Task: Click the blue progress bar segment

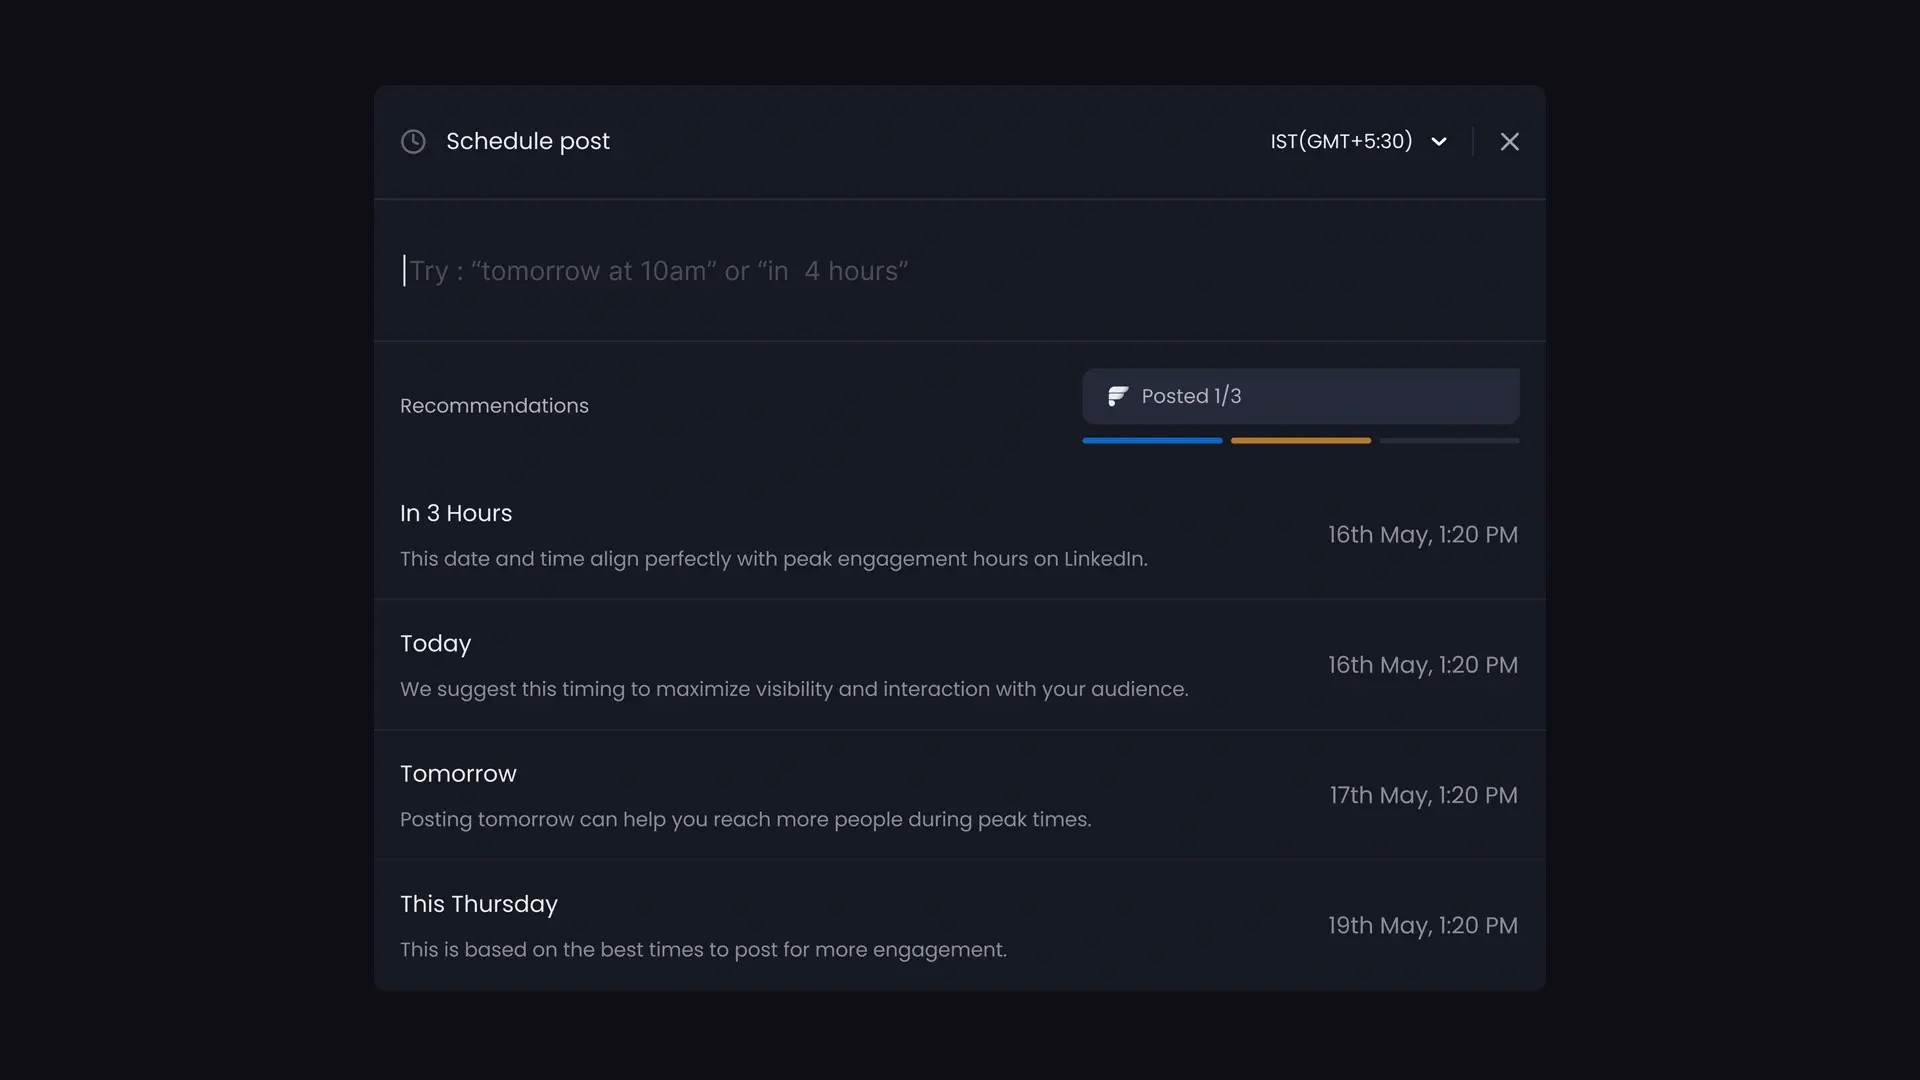Action: click(1152, 440)
